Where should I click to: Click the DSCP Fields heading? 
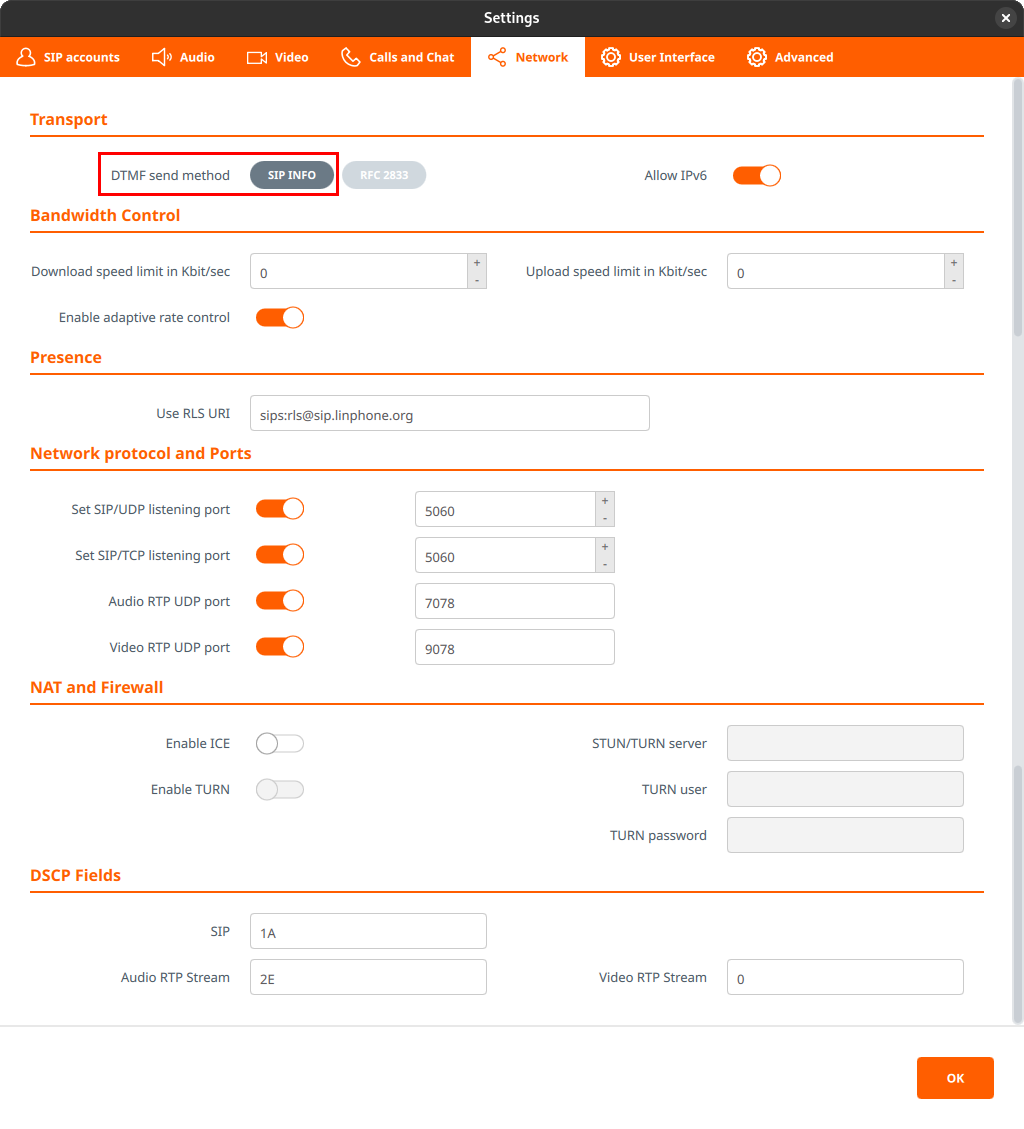[76, 876]
